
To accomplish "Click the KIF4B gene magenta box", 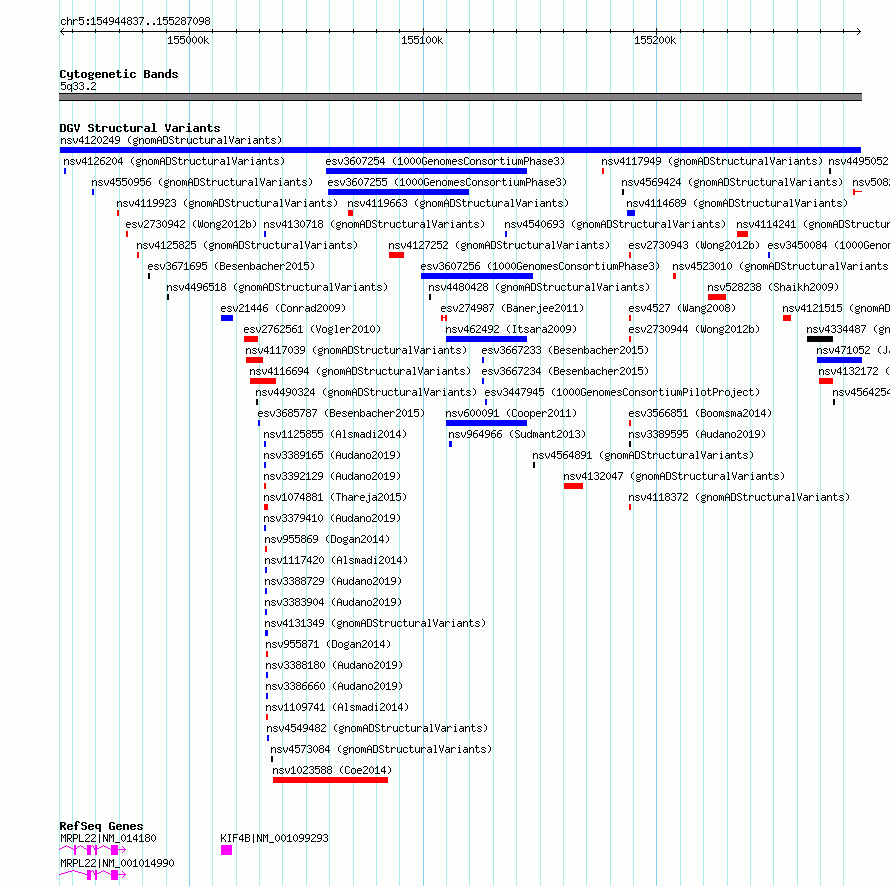I will point(226,850).
